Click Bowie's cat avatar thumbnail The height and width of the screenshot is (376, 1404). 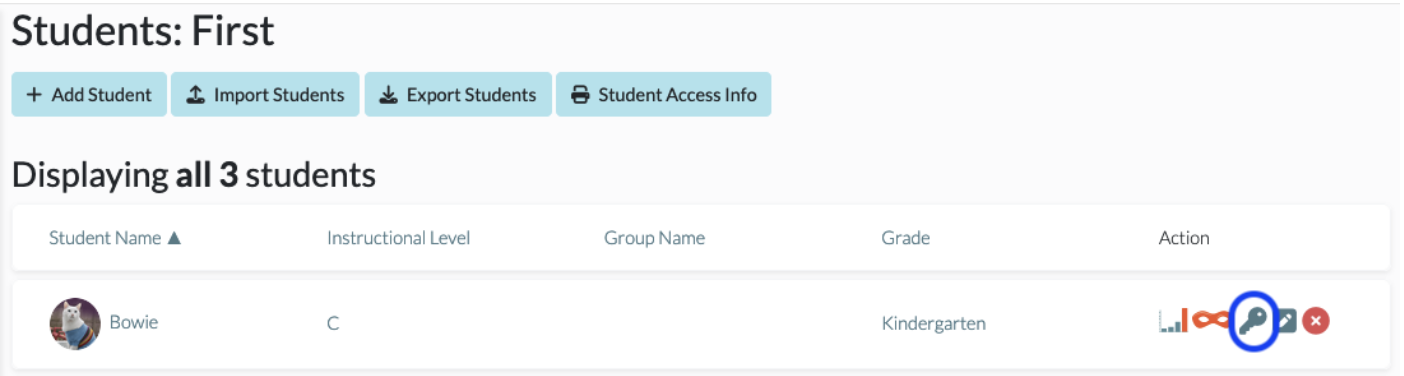click(x=75, y=323)
